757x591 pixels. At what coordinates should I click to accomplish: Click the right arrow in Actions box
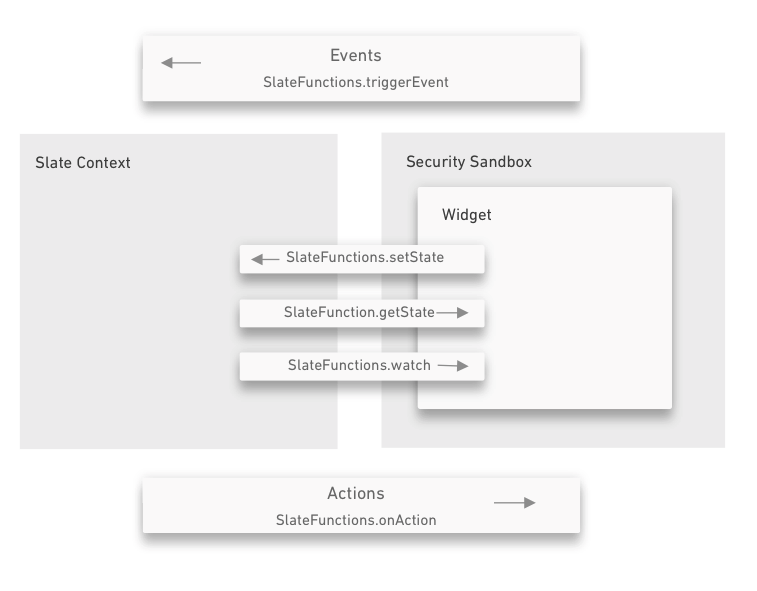click(x=514, y=503)
